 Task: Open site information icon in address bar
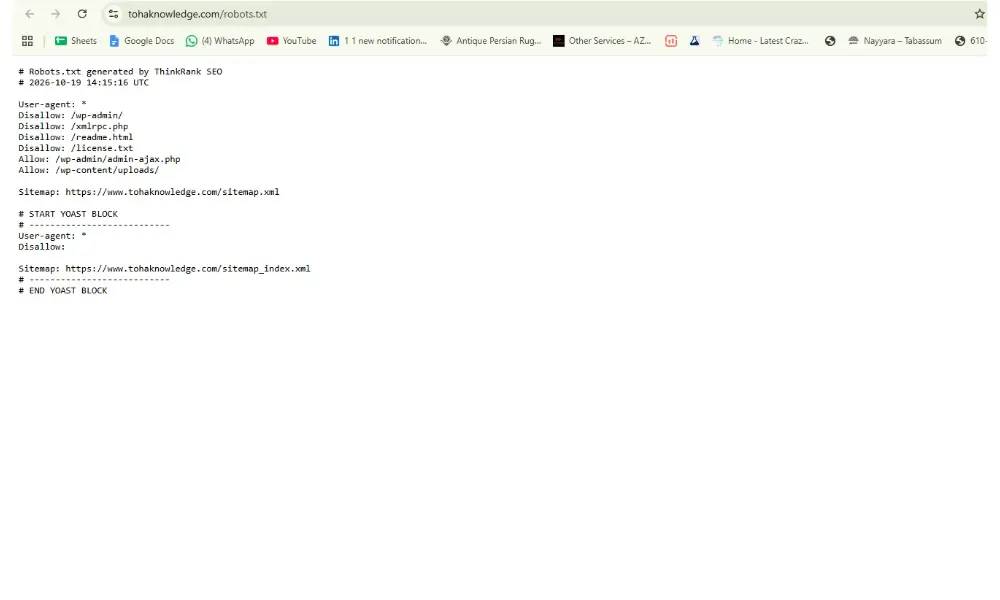[x=113, y=14]
